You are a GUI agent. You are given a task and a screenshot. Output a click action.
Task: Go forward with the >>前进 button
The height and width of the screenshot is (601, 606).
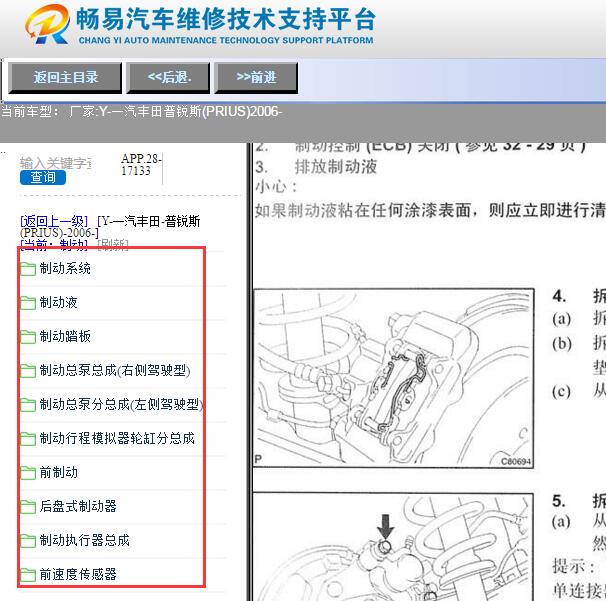click(256, 78)
